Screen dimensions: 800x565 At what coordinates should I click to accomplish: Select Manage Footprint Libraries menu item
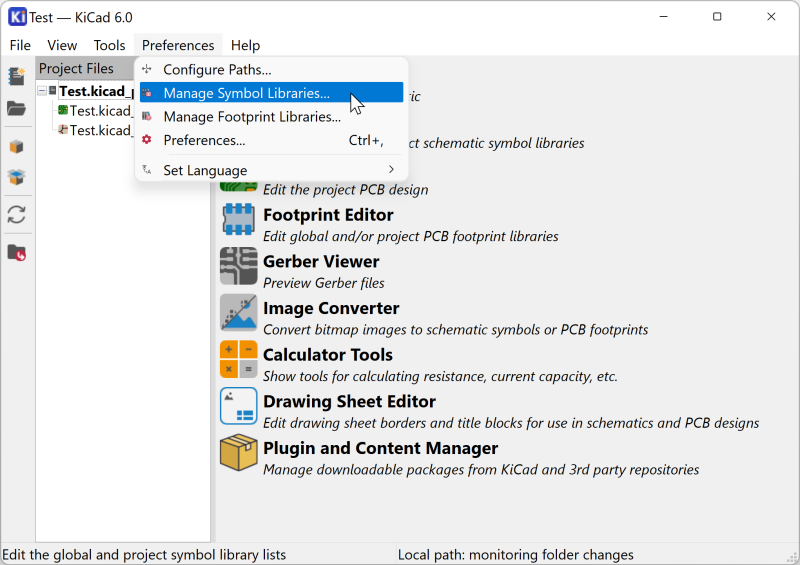[252, 117]
